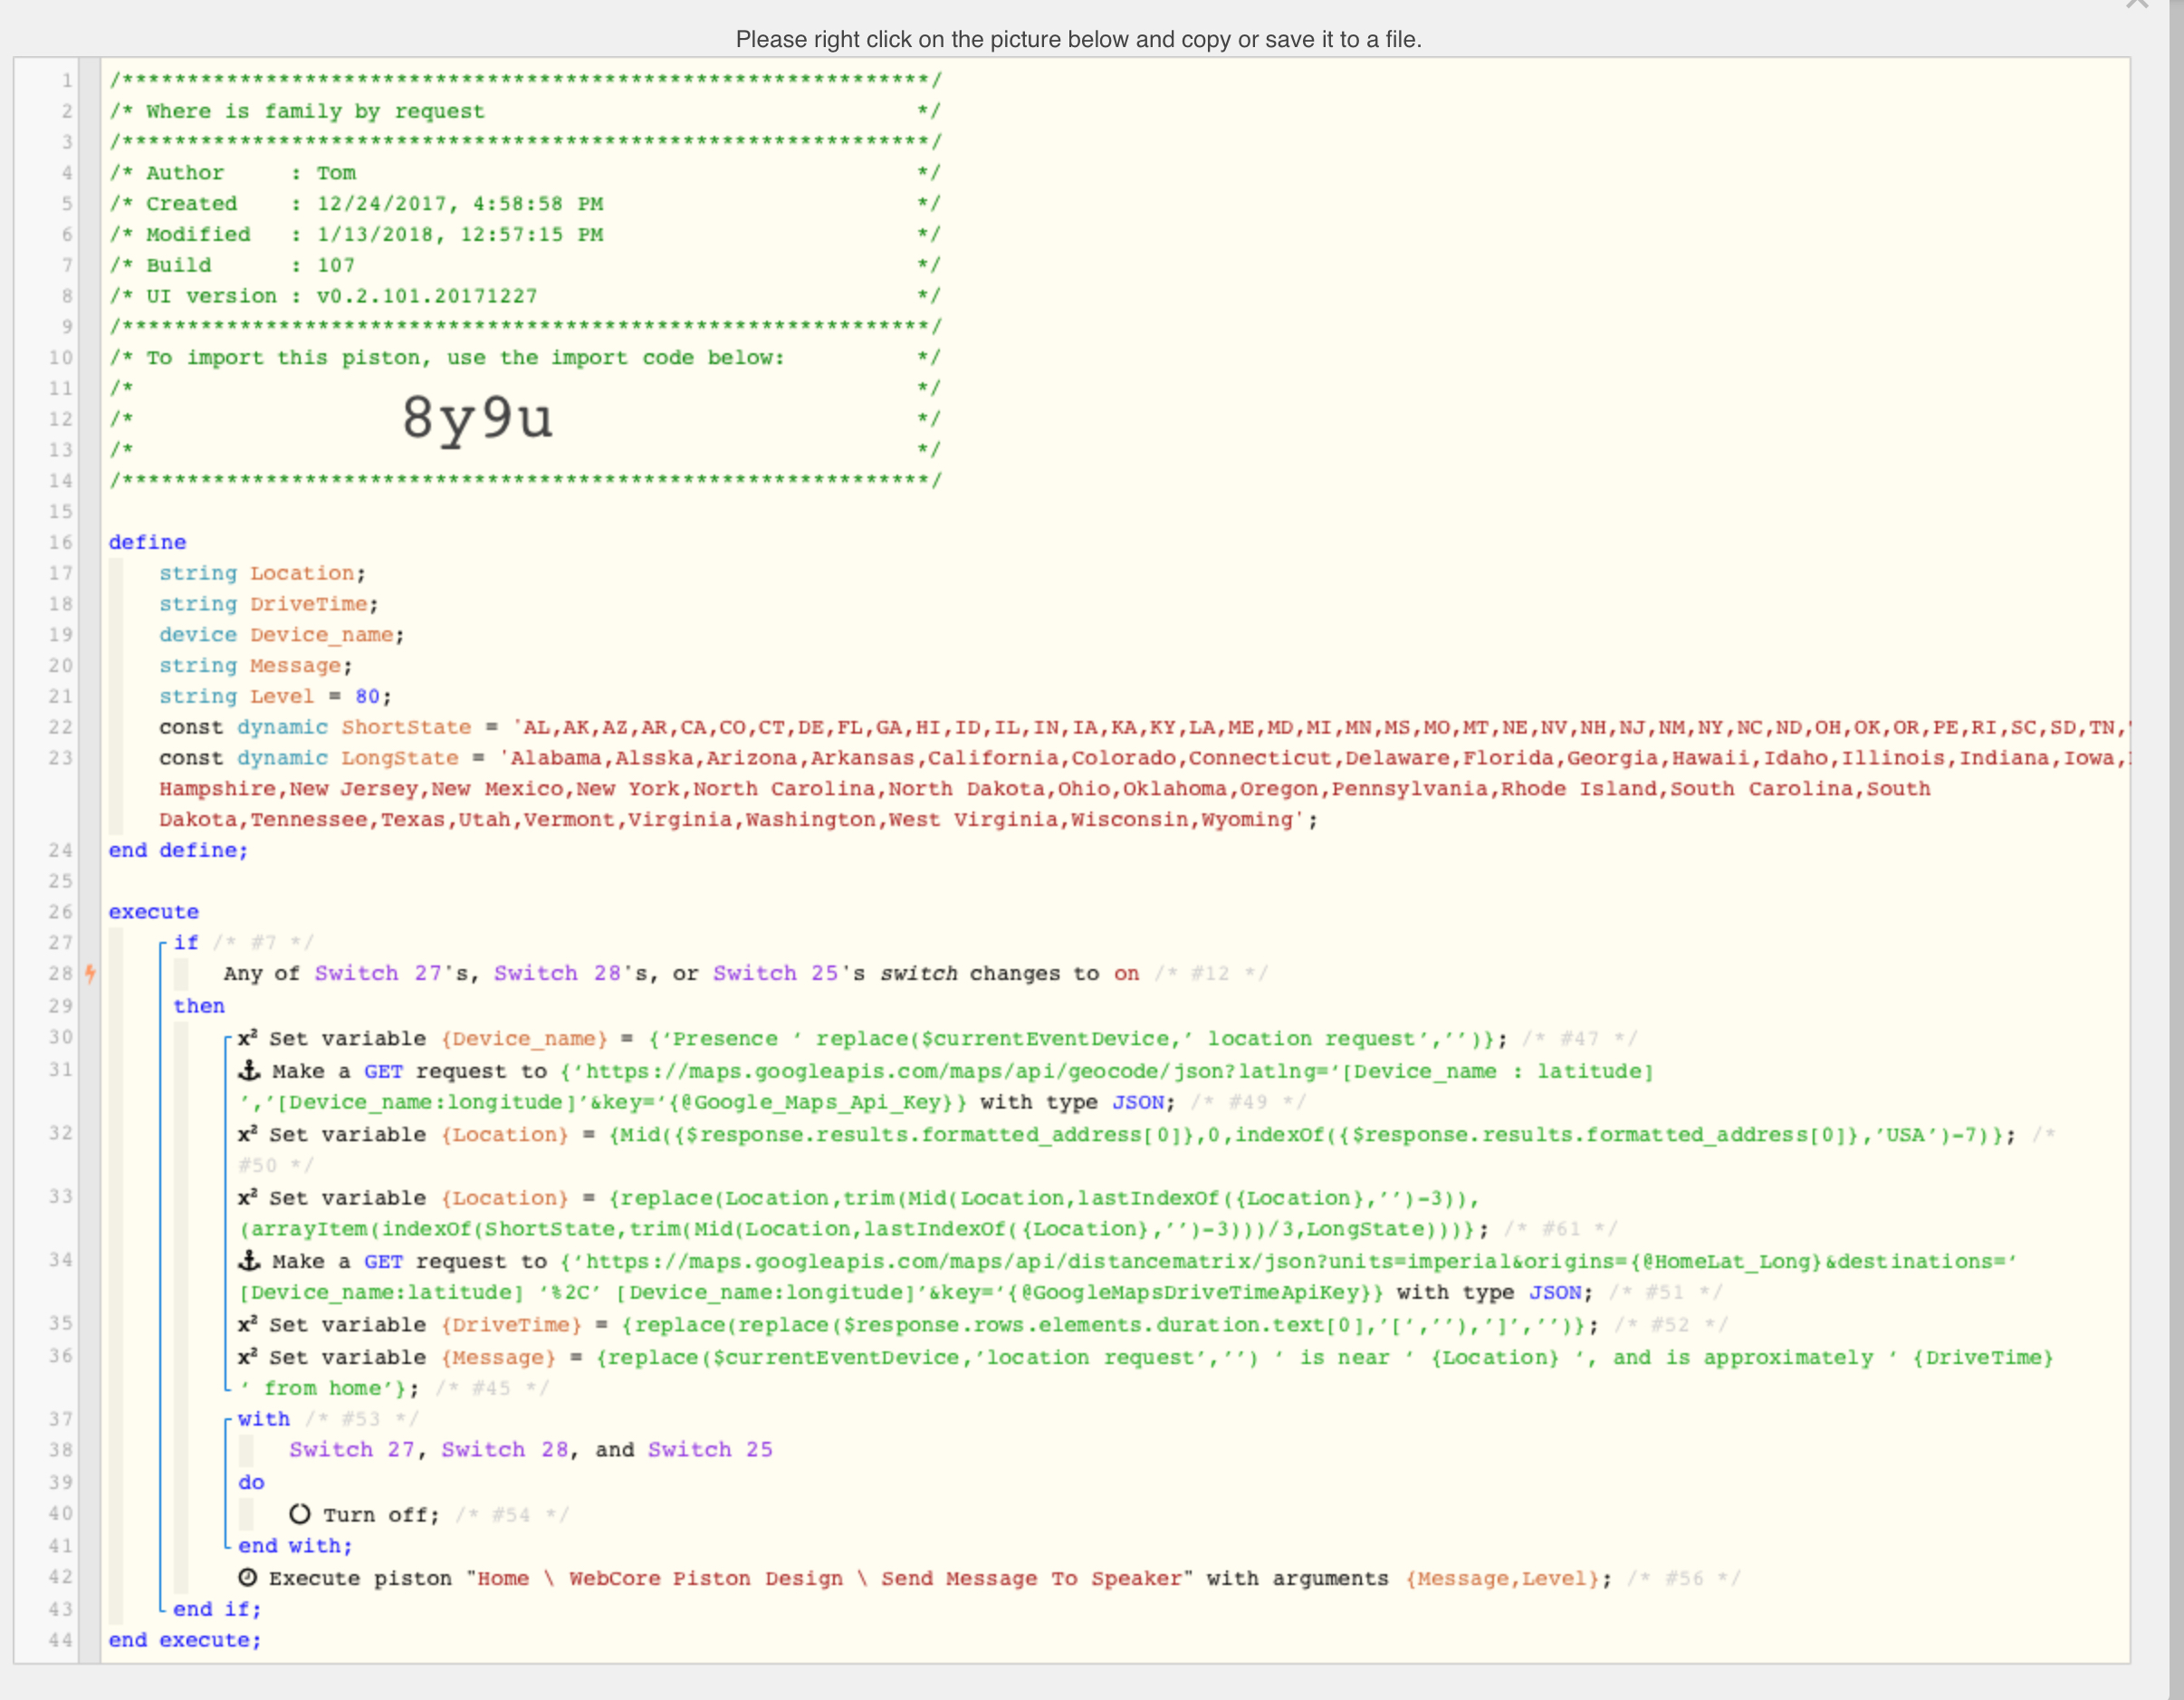The height and width of the screenshot is (1700, 2184).
Task: Click the clock icon beside Execute piston
Action: [x=248, y=1578]
